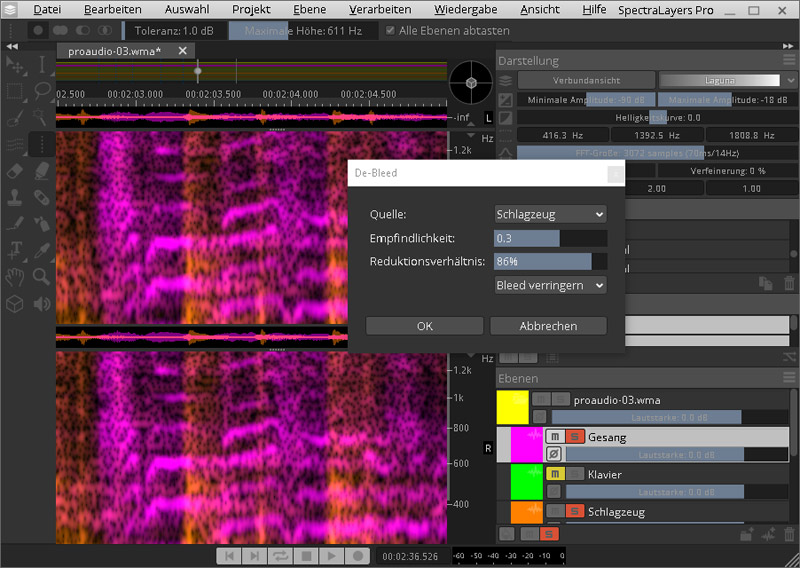
Task: Uncheck 'Alle Ebenen abtasten' checkbox
Action: [390, 30]
